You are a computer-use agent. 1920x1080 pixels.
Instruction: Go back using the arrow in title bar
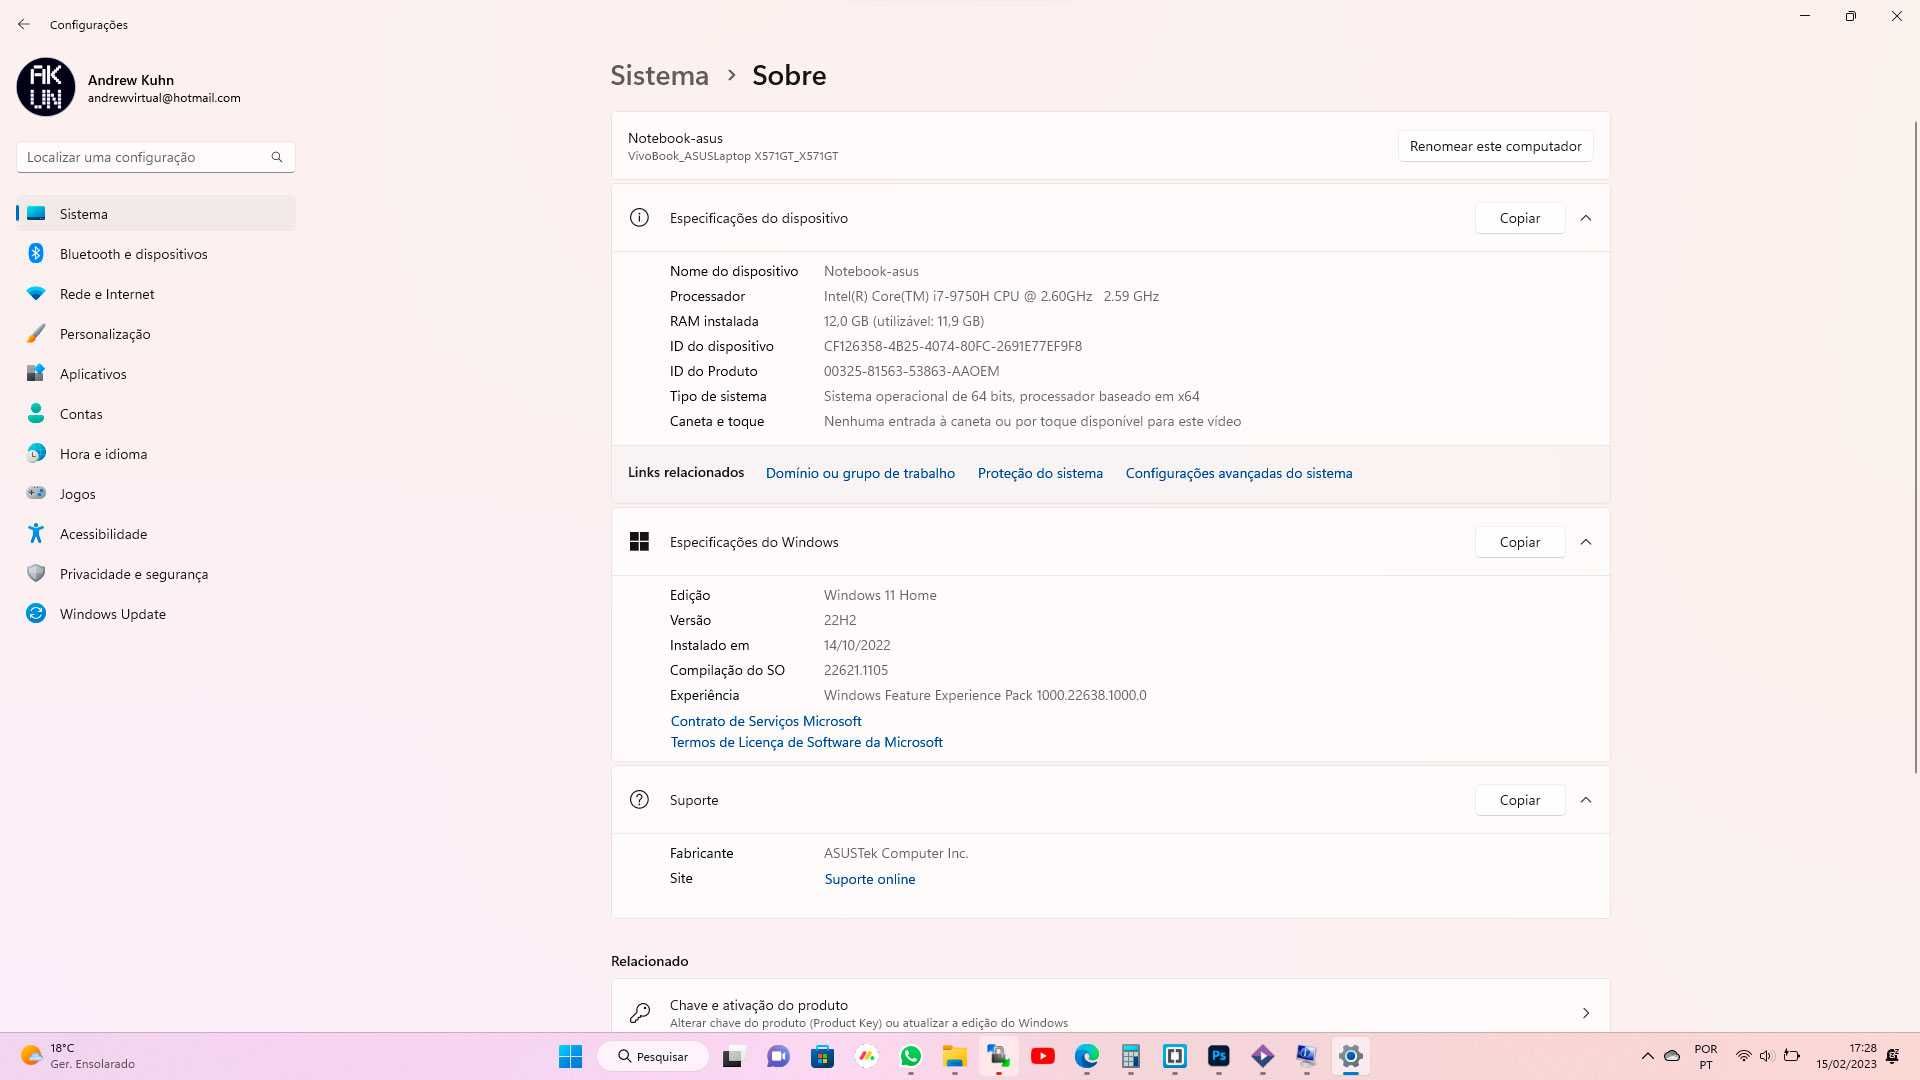(24, 24)
